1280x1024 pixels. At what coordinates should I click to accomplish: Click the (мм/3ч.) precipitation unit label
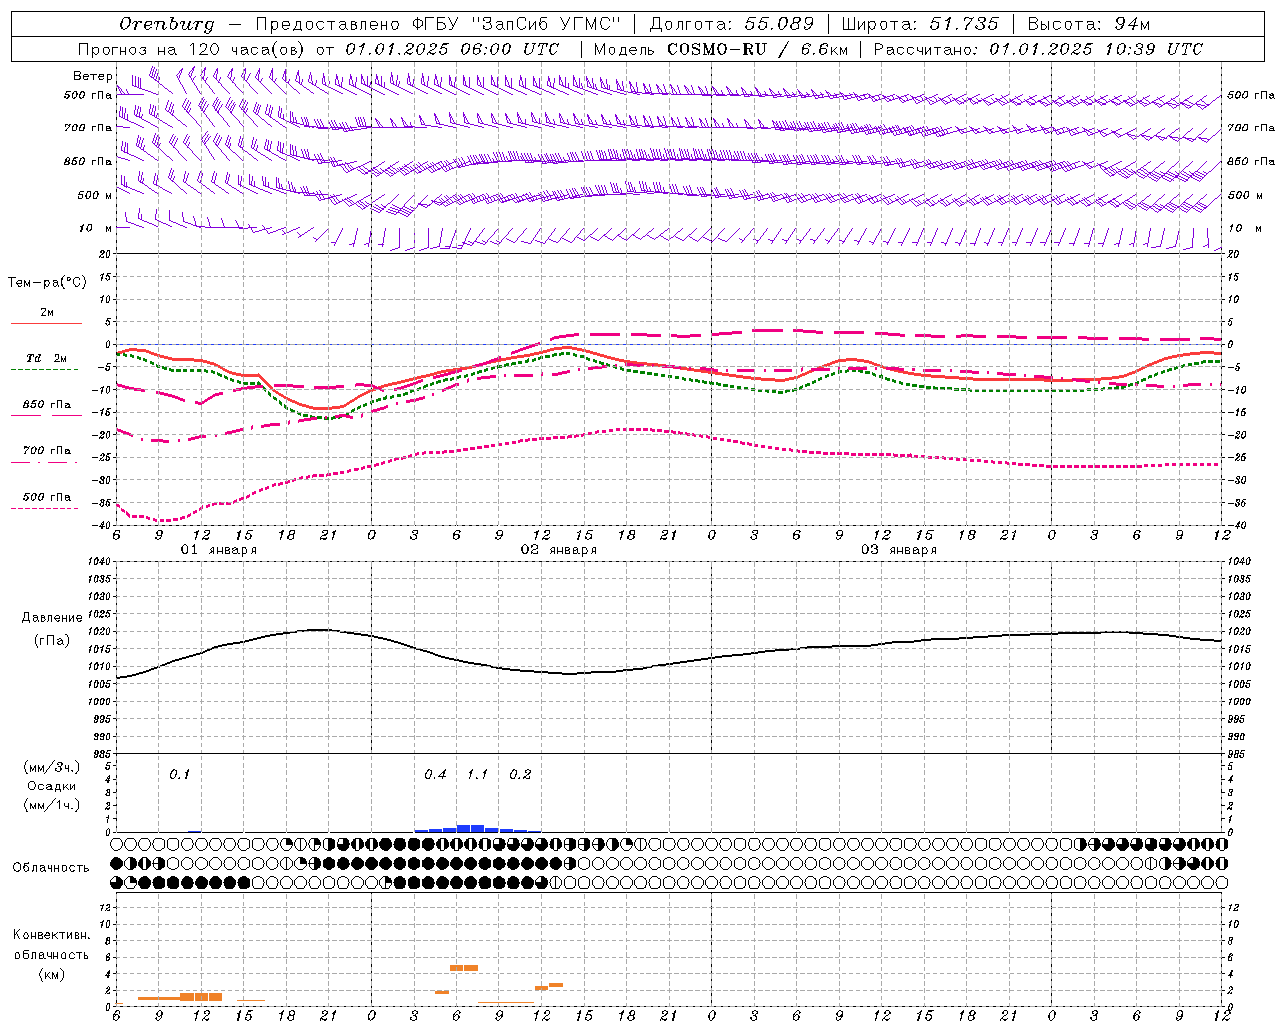coord(52,767)
